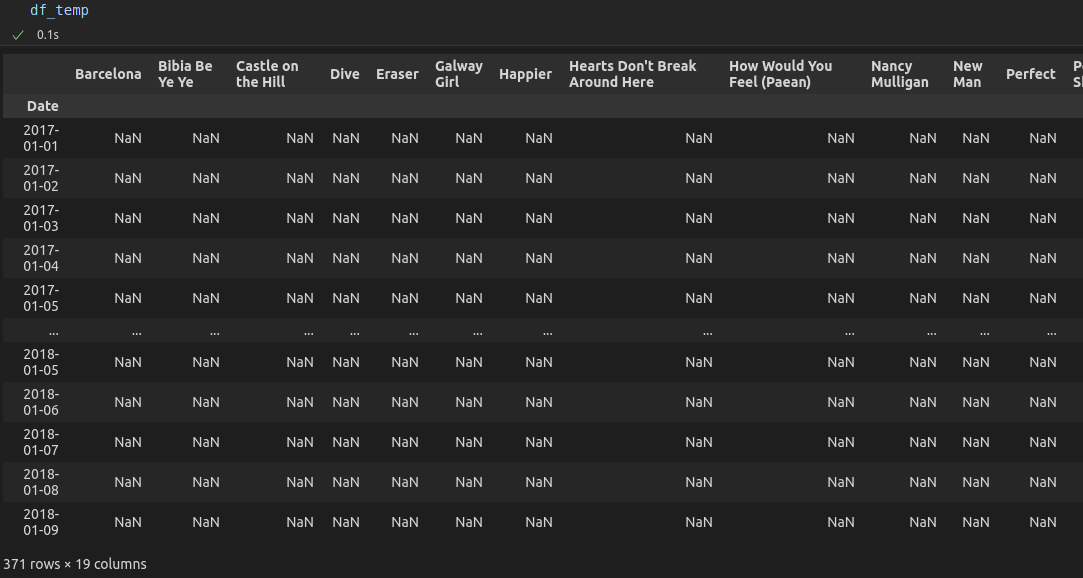
Task: Click the 2018-01-08 row label
Action: click(x=41, y=482)
